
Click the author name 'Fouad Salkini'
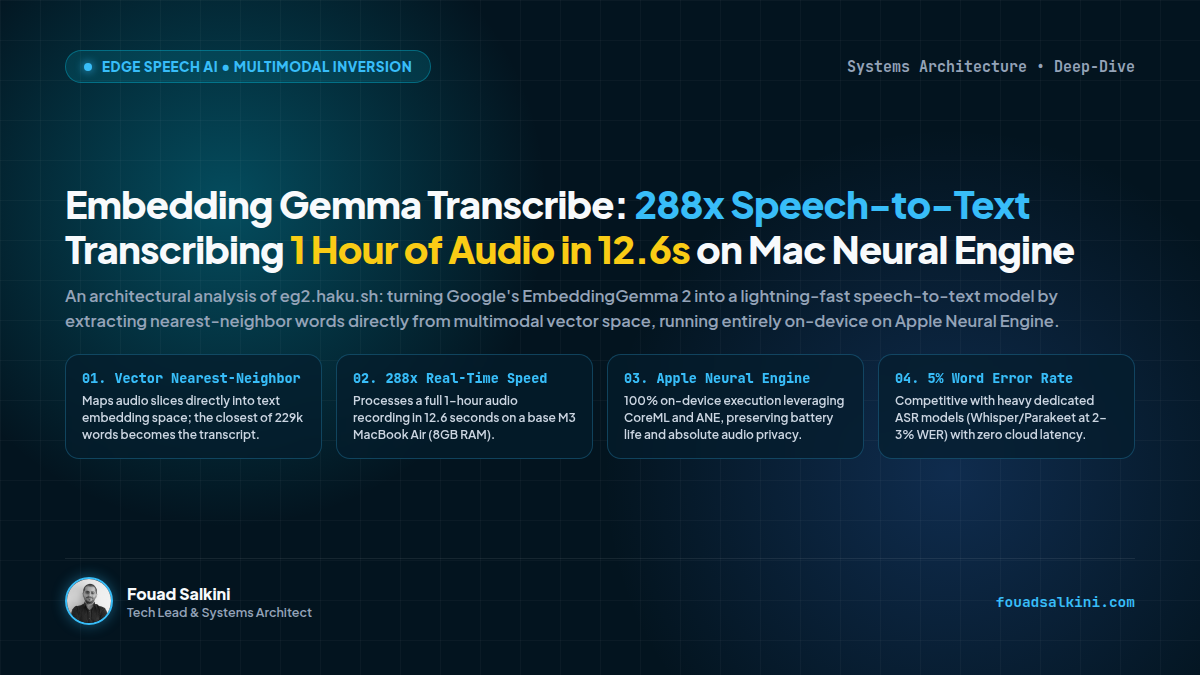[x=179, y=594]
